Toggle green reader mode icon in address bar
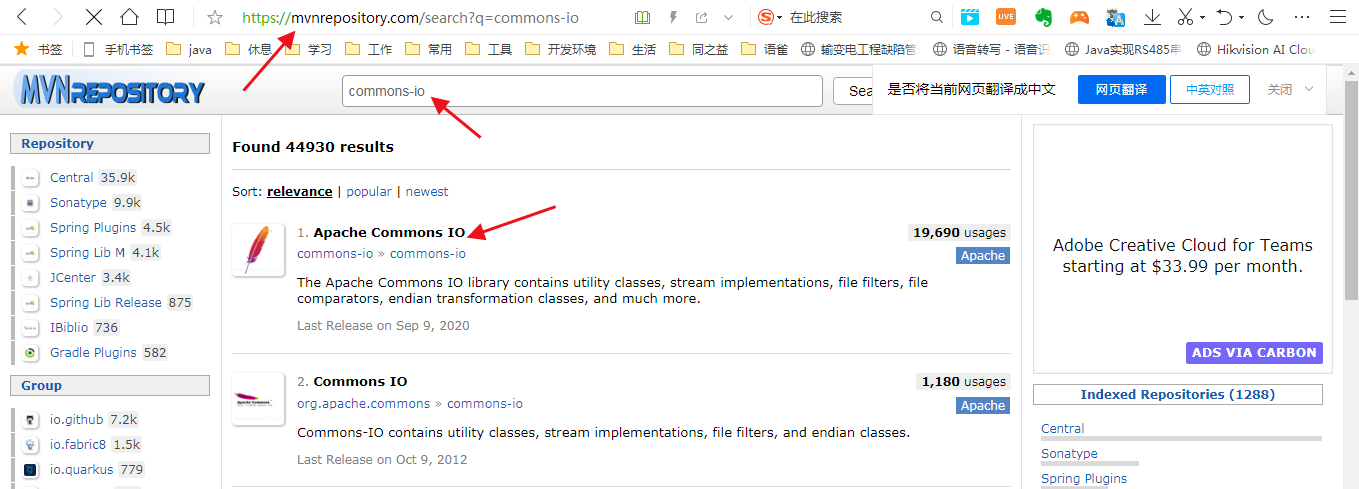Viewport: 1359px width, 489px height. 642,17
